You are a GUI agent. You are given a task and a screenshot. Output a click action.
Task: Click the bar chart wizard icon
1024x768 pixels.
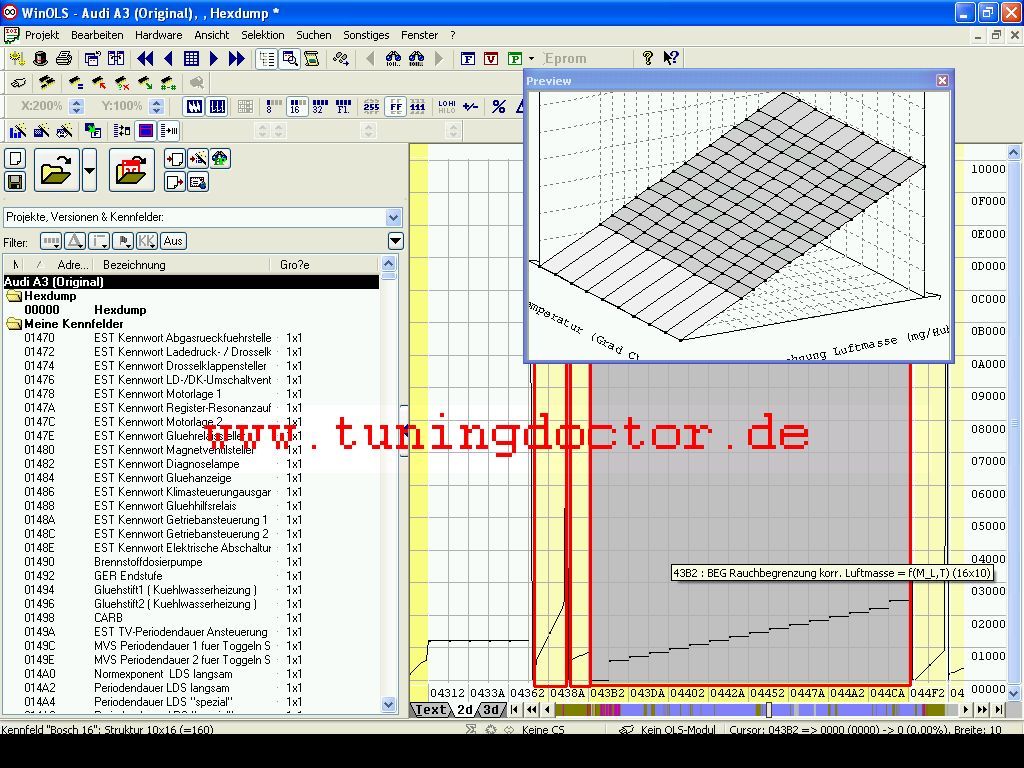coord(18,131)
